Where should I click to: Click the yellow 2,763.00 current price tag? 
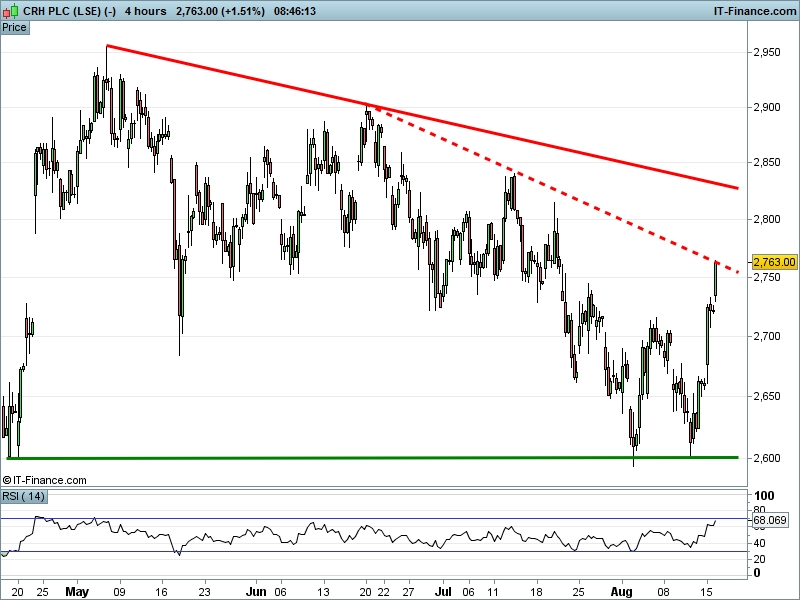[774, 262]
